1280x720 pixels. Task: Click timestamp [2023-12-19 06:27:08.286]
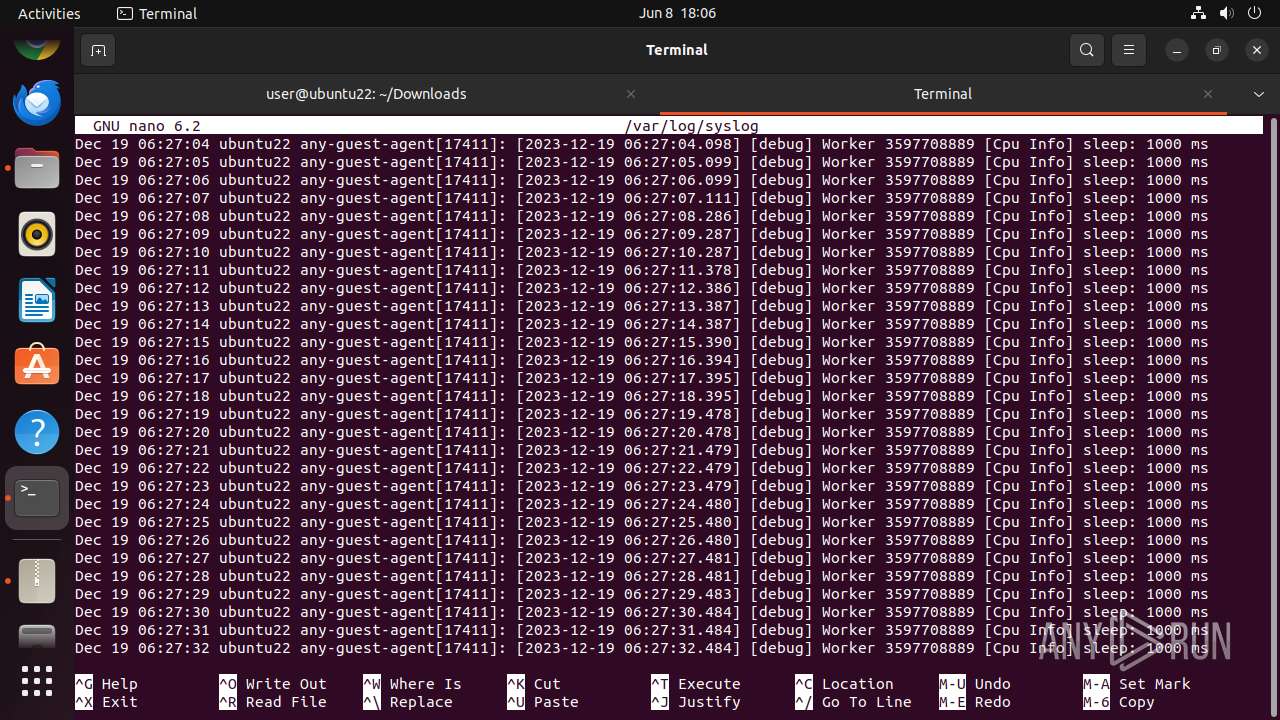point(628,216)
